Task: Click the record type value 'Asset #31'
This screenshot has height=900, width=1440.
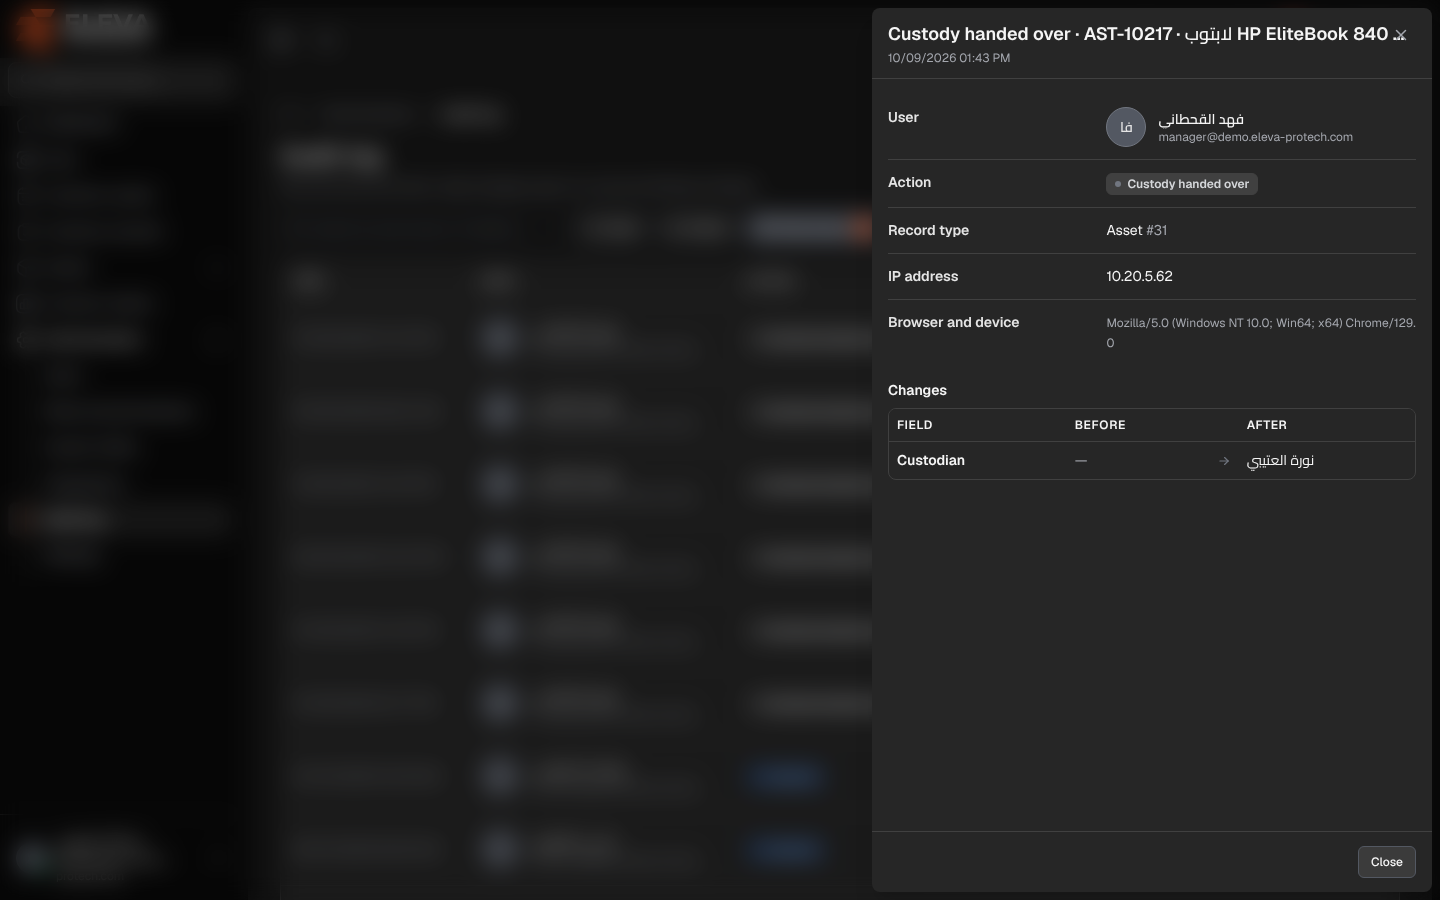Action: click(1136, 230)
